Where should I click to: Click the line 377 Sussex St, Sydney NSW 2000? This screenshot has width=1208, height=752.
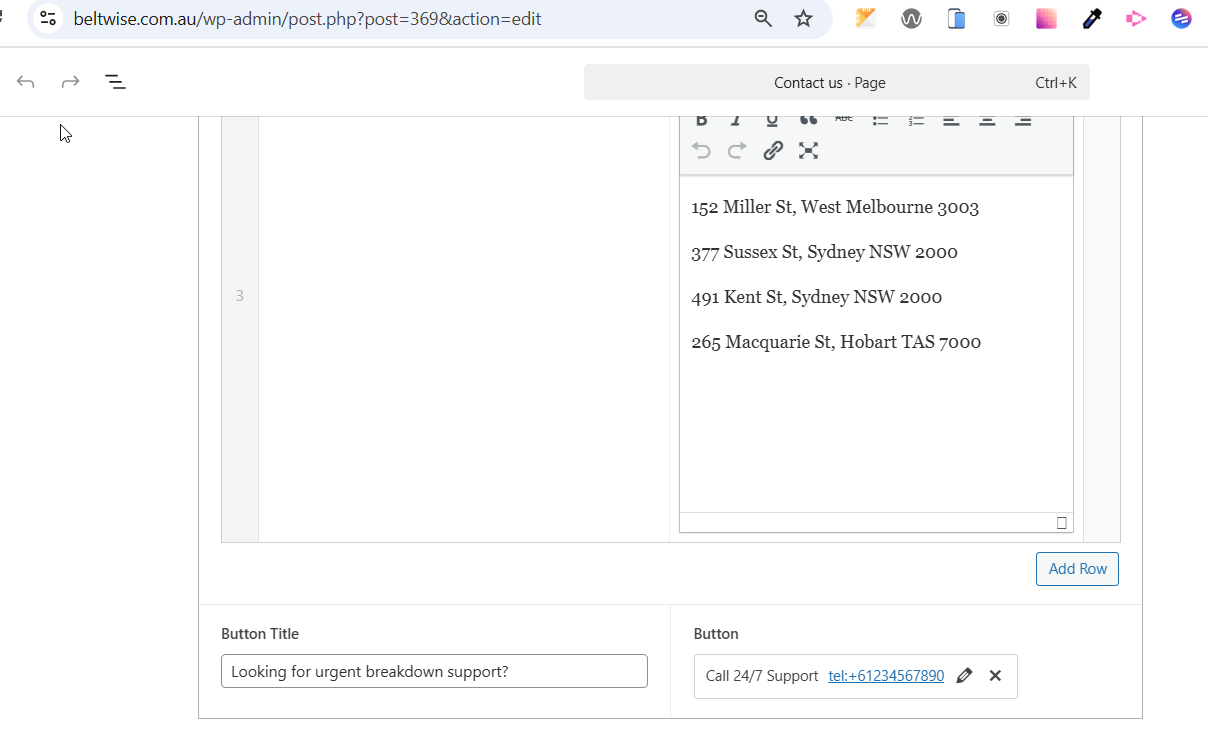tap(824, 252)
